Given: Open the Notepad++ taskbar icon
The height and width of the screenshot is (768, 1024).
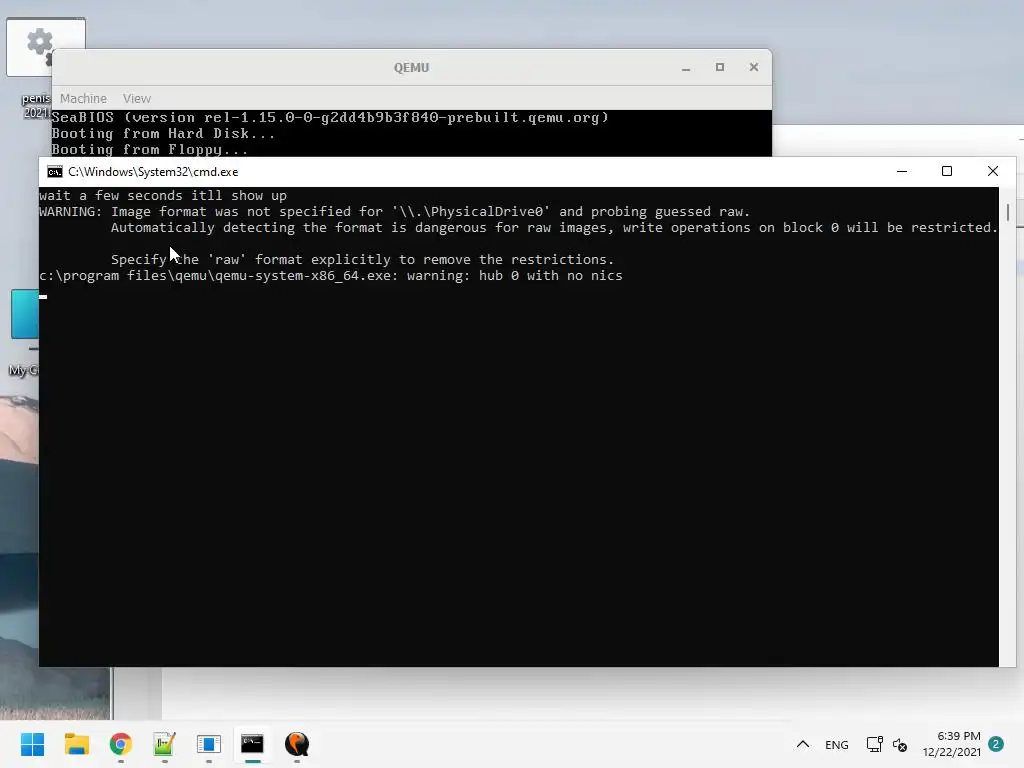Looking at the screenshot, I should click(165, 744).
